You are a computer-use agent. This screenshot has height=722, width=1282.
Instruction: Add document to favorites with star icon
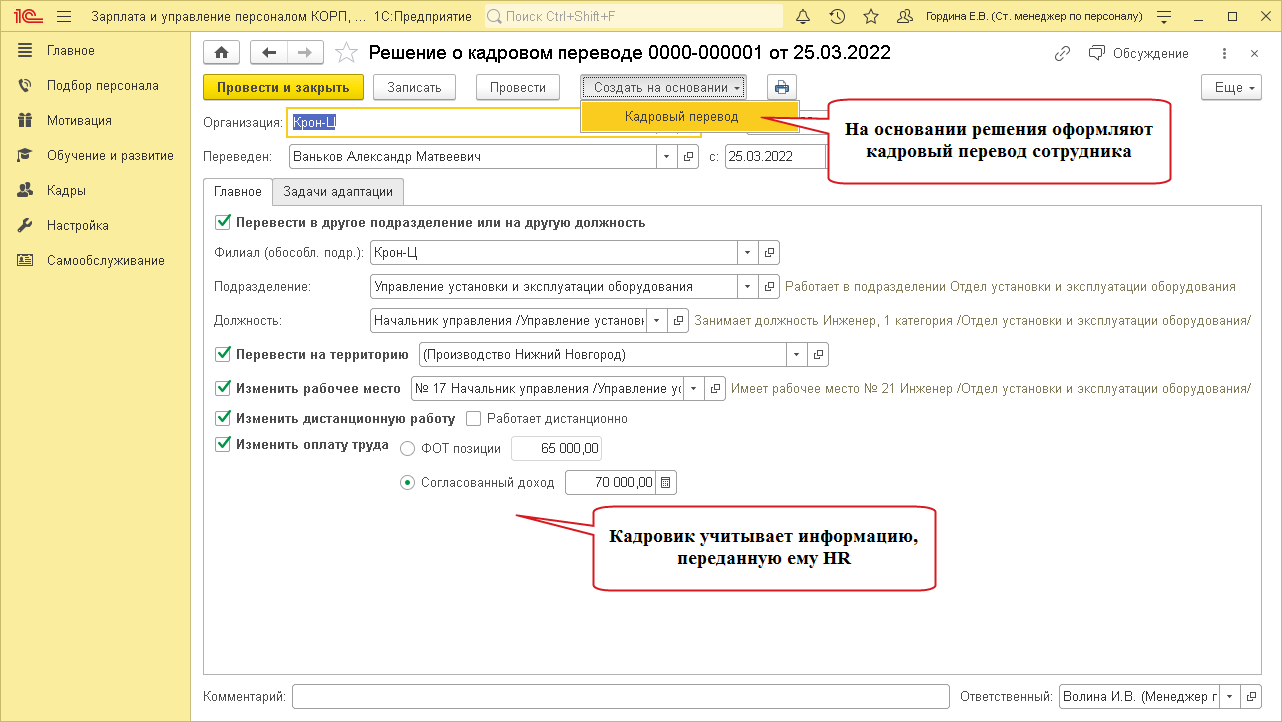(346, 53)
